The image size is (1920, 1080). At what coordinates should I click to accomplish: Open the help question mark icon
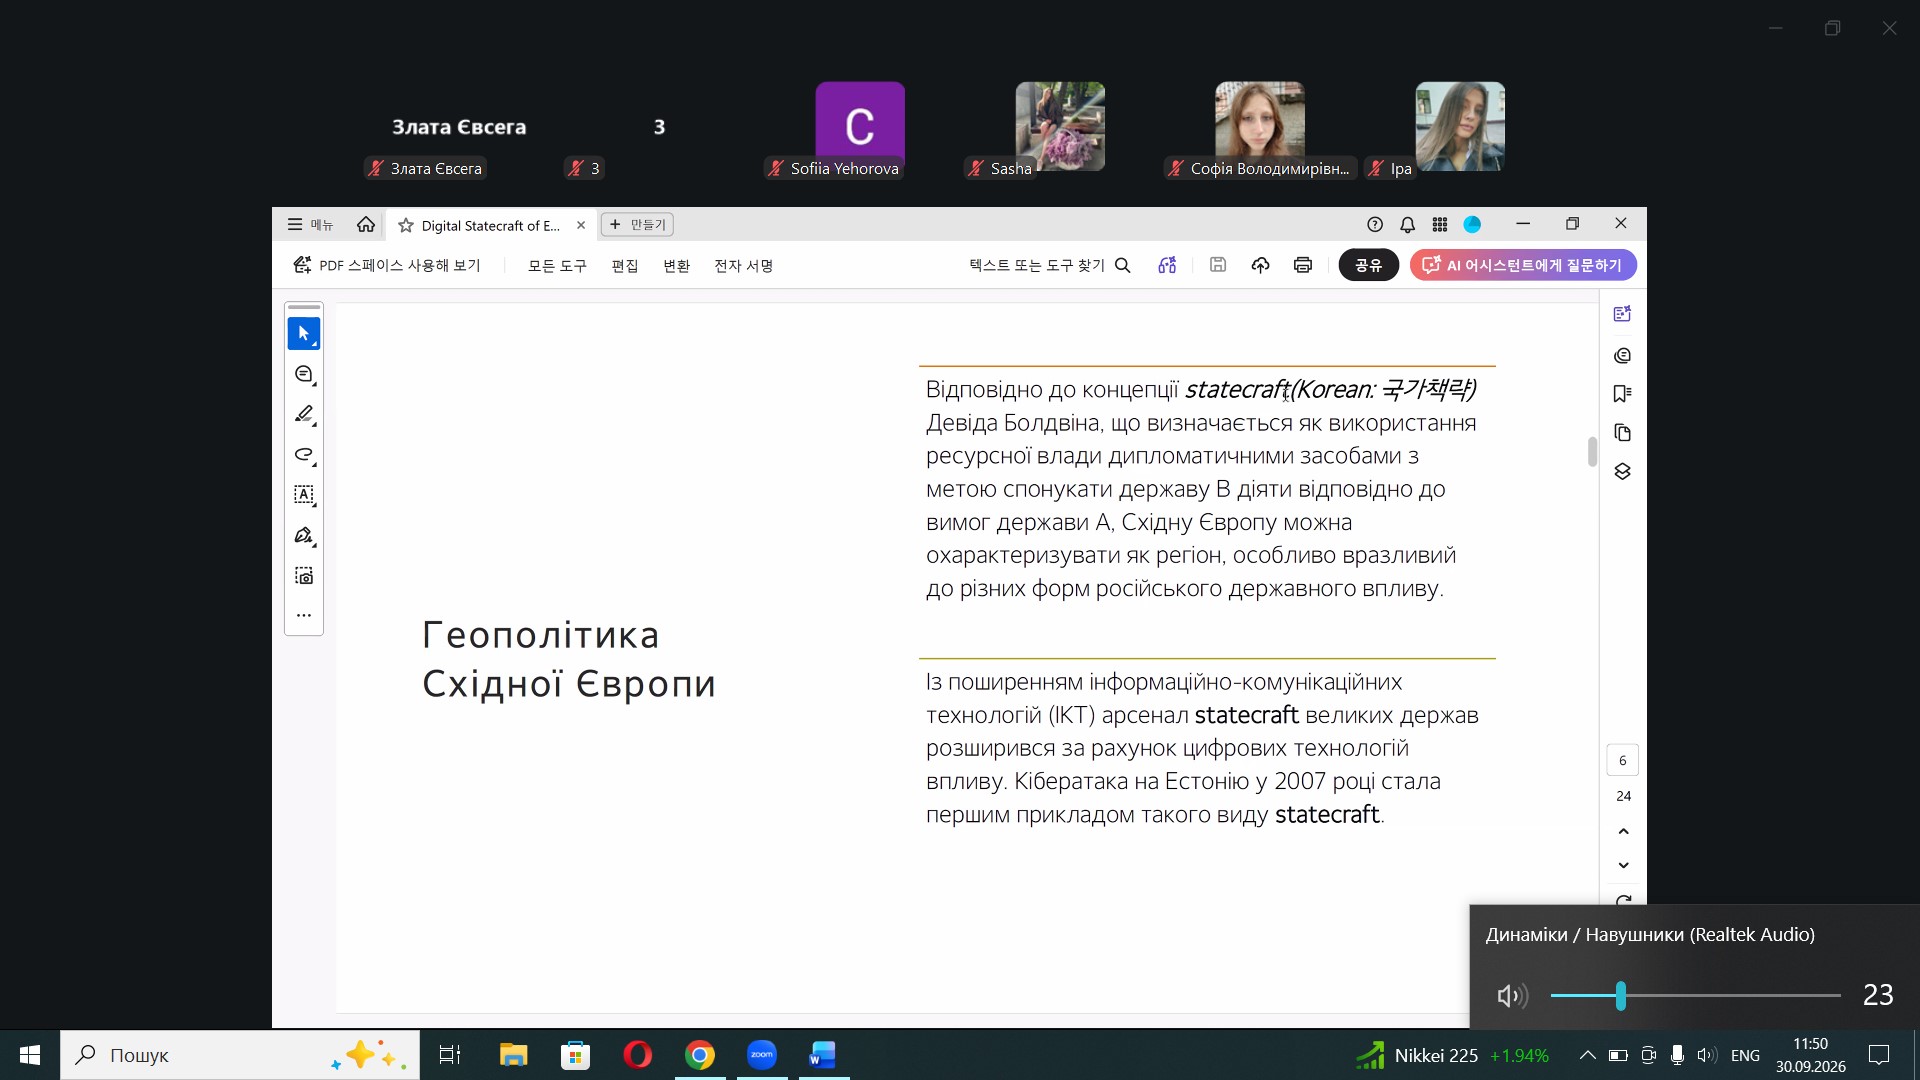[x=1375, y=225]
